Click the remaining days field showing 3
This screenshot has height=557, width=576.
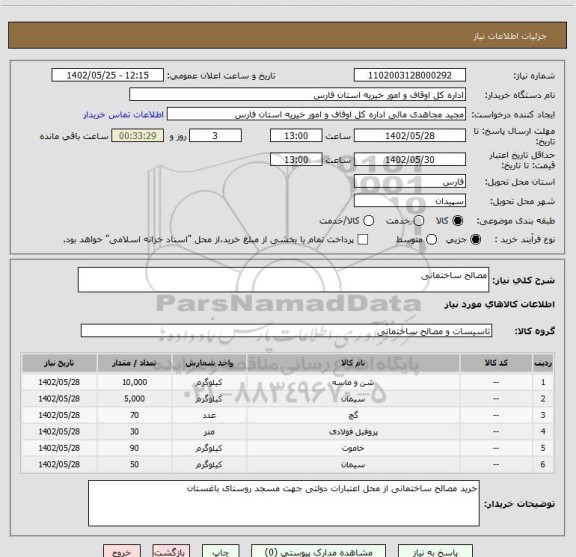215,136
